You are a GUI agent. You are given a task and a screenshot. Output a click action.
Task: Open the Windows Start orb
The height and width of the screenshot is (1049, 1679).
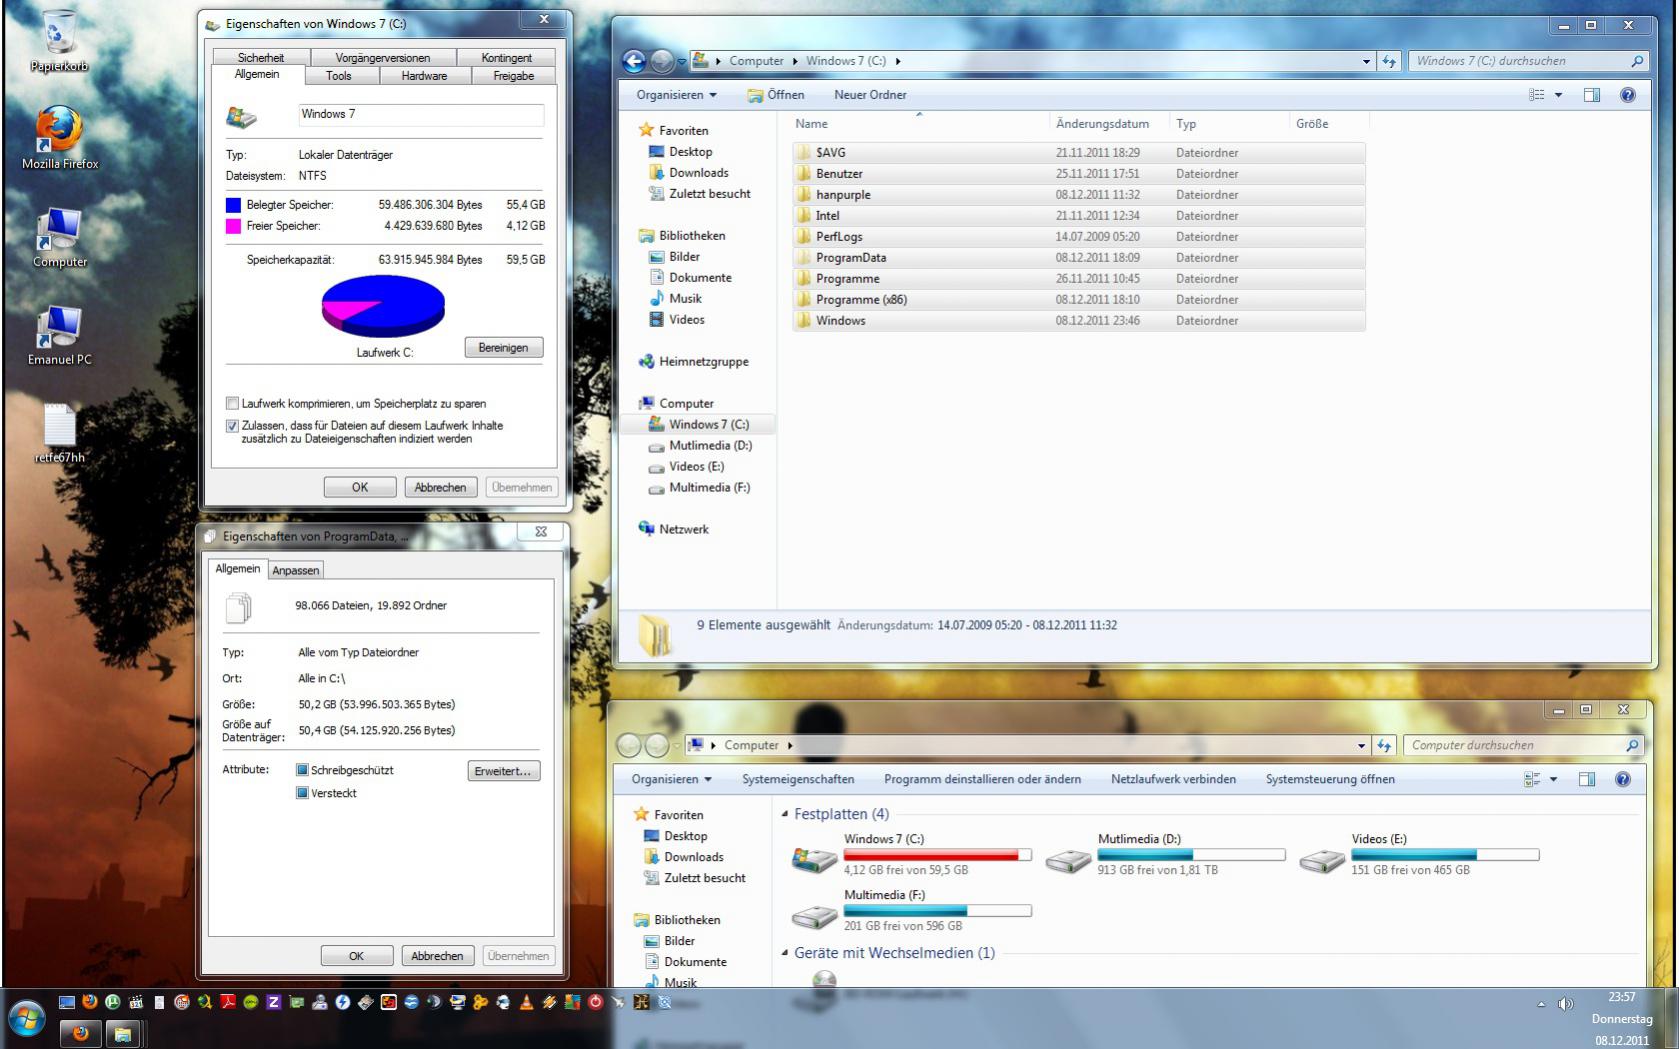point(26,1019)
